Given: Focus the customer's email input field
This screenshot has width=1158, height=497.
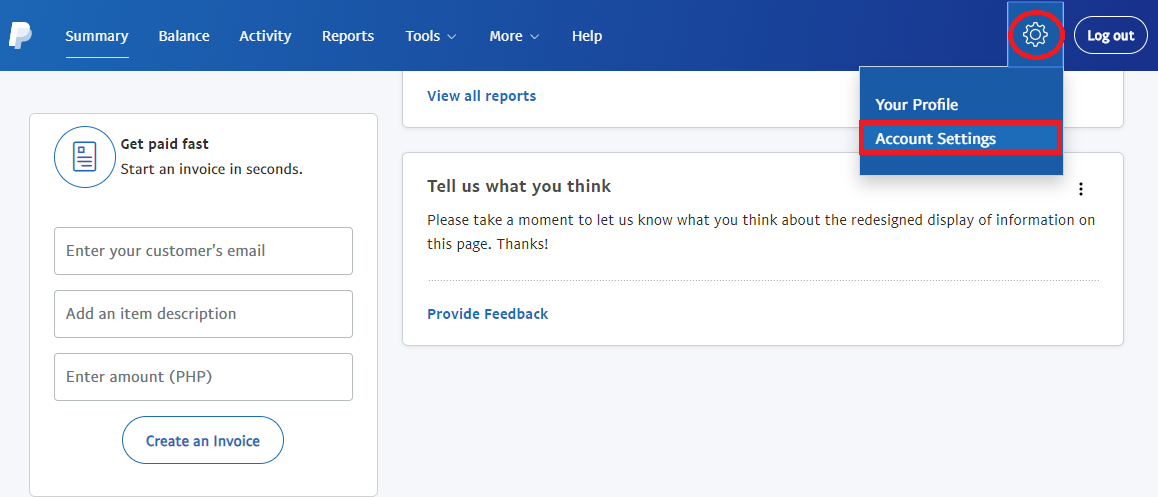Looking at the screenshot, I should pos(203,251).
